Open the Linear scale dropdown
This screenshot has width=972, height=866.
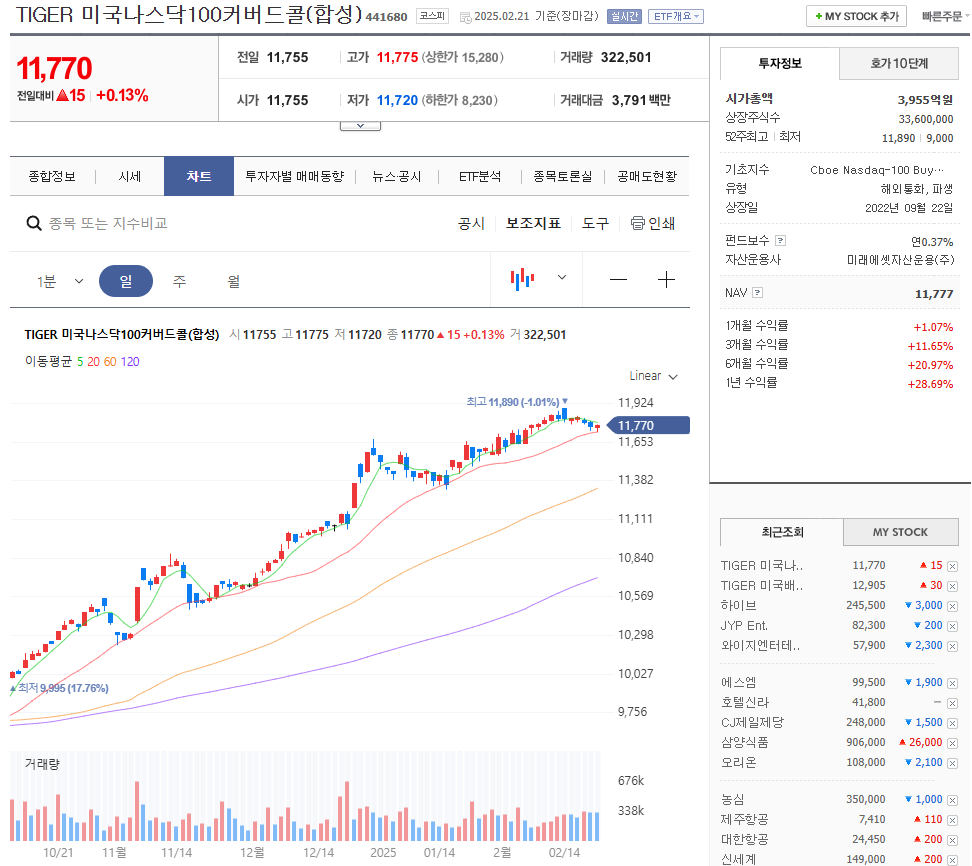(653, 376)
